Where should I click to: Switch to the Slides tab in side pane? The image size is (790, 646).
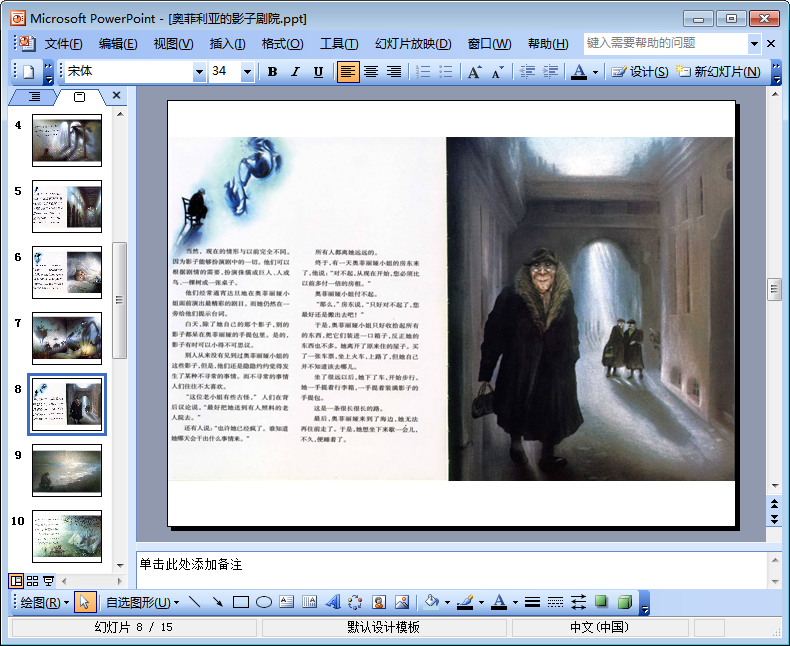point(80,96)
